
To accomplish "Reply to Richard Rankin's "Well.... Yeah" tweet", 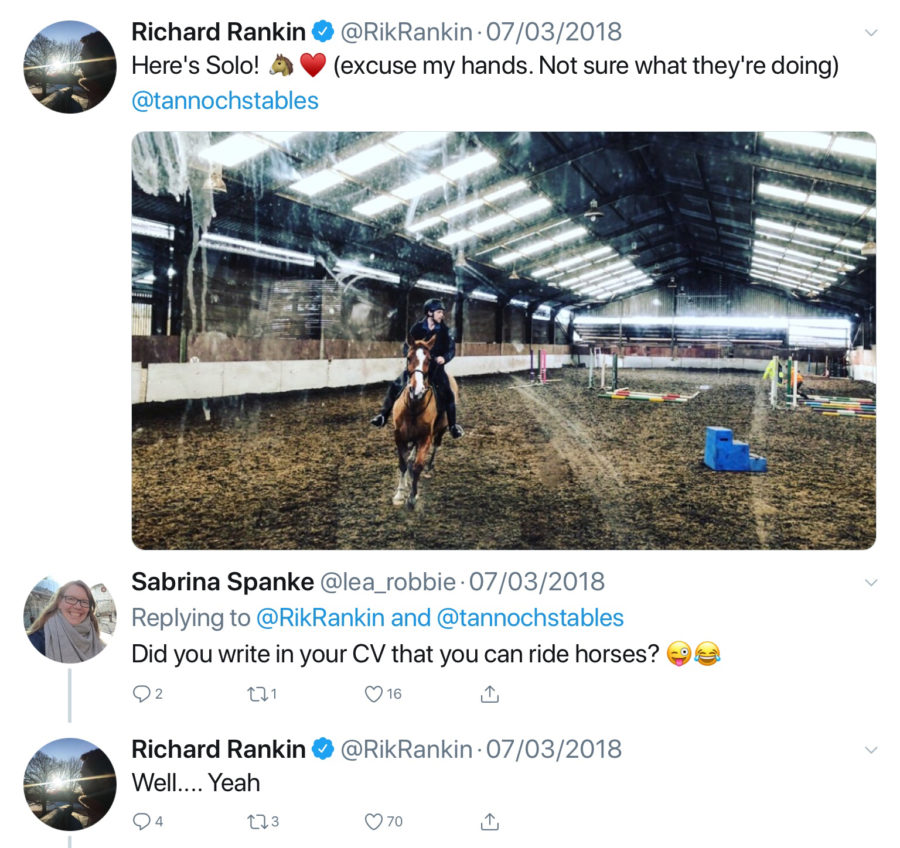I will (140, 821).
